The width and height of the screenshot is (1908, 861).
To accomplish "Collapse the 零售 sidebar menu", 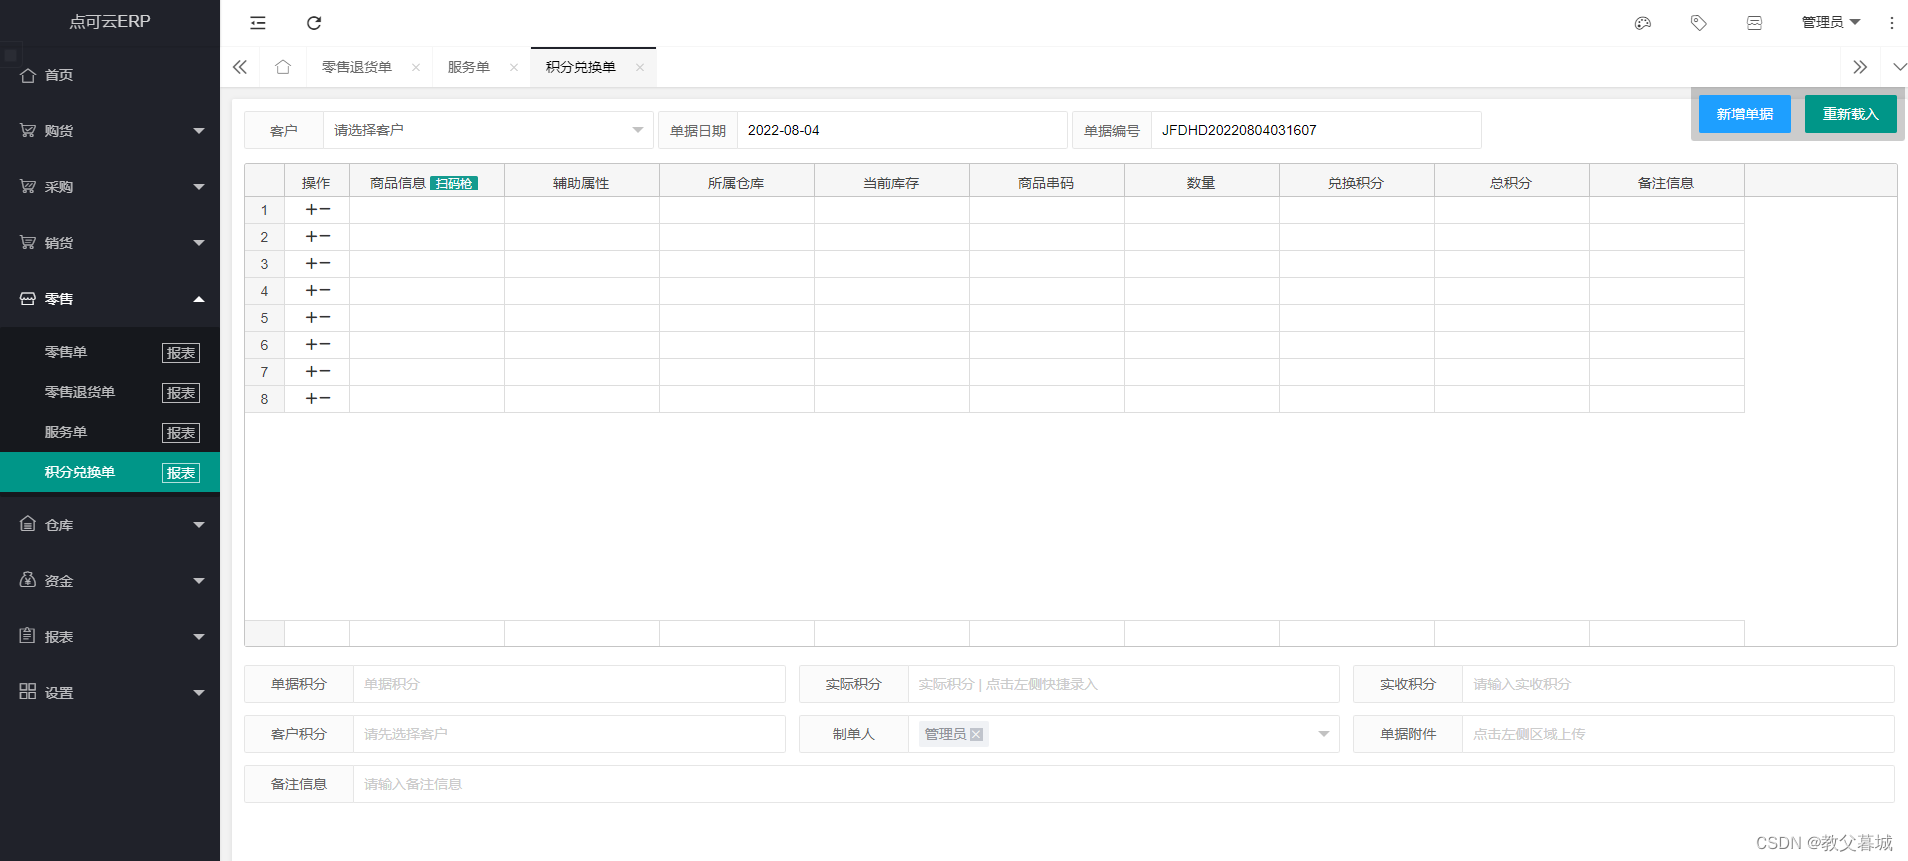I will coord(110,299).
